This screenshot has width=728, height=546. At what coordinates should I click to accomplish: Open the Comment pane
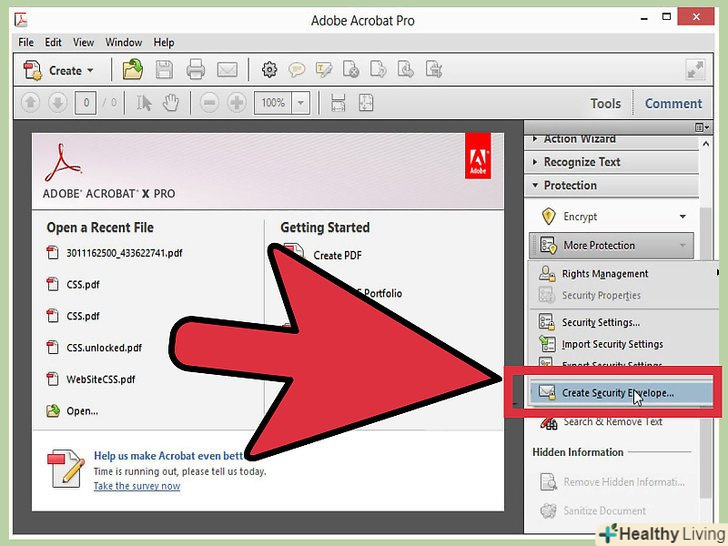673,103
